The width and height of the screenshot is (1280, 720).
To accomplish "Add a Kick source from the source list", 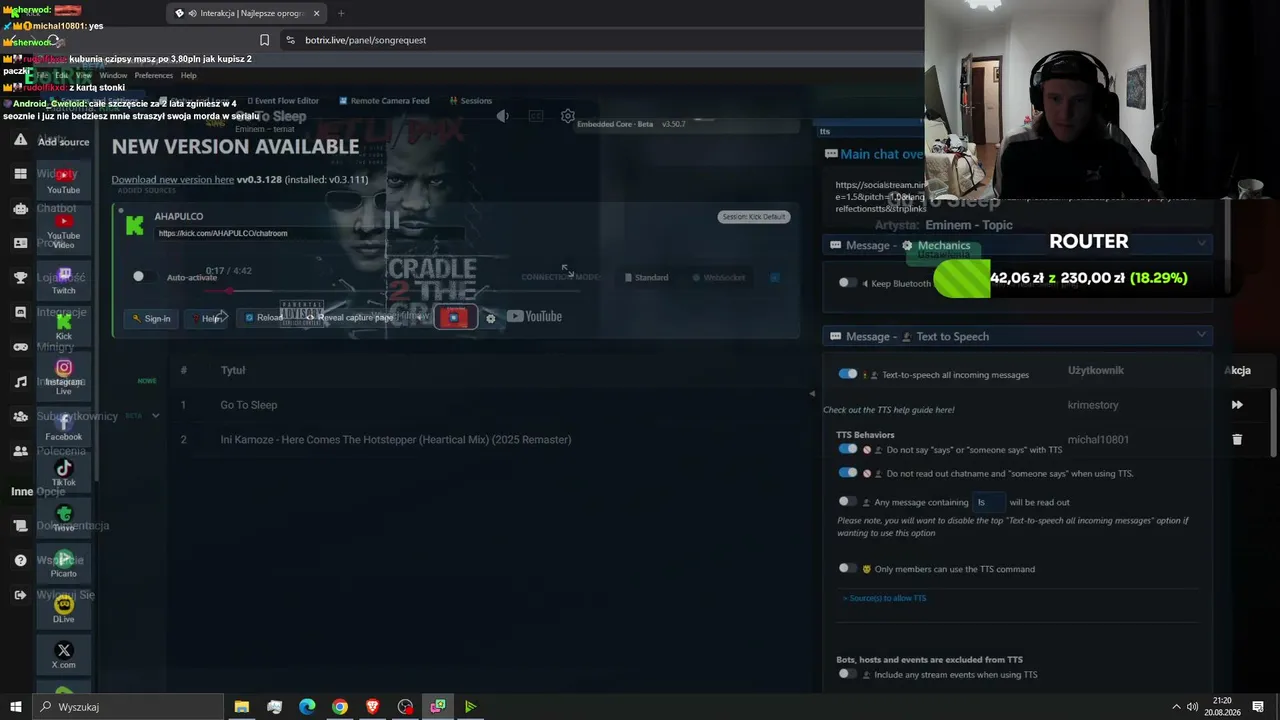I will click(63, 327).
